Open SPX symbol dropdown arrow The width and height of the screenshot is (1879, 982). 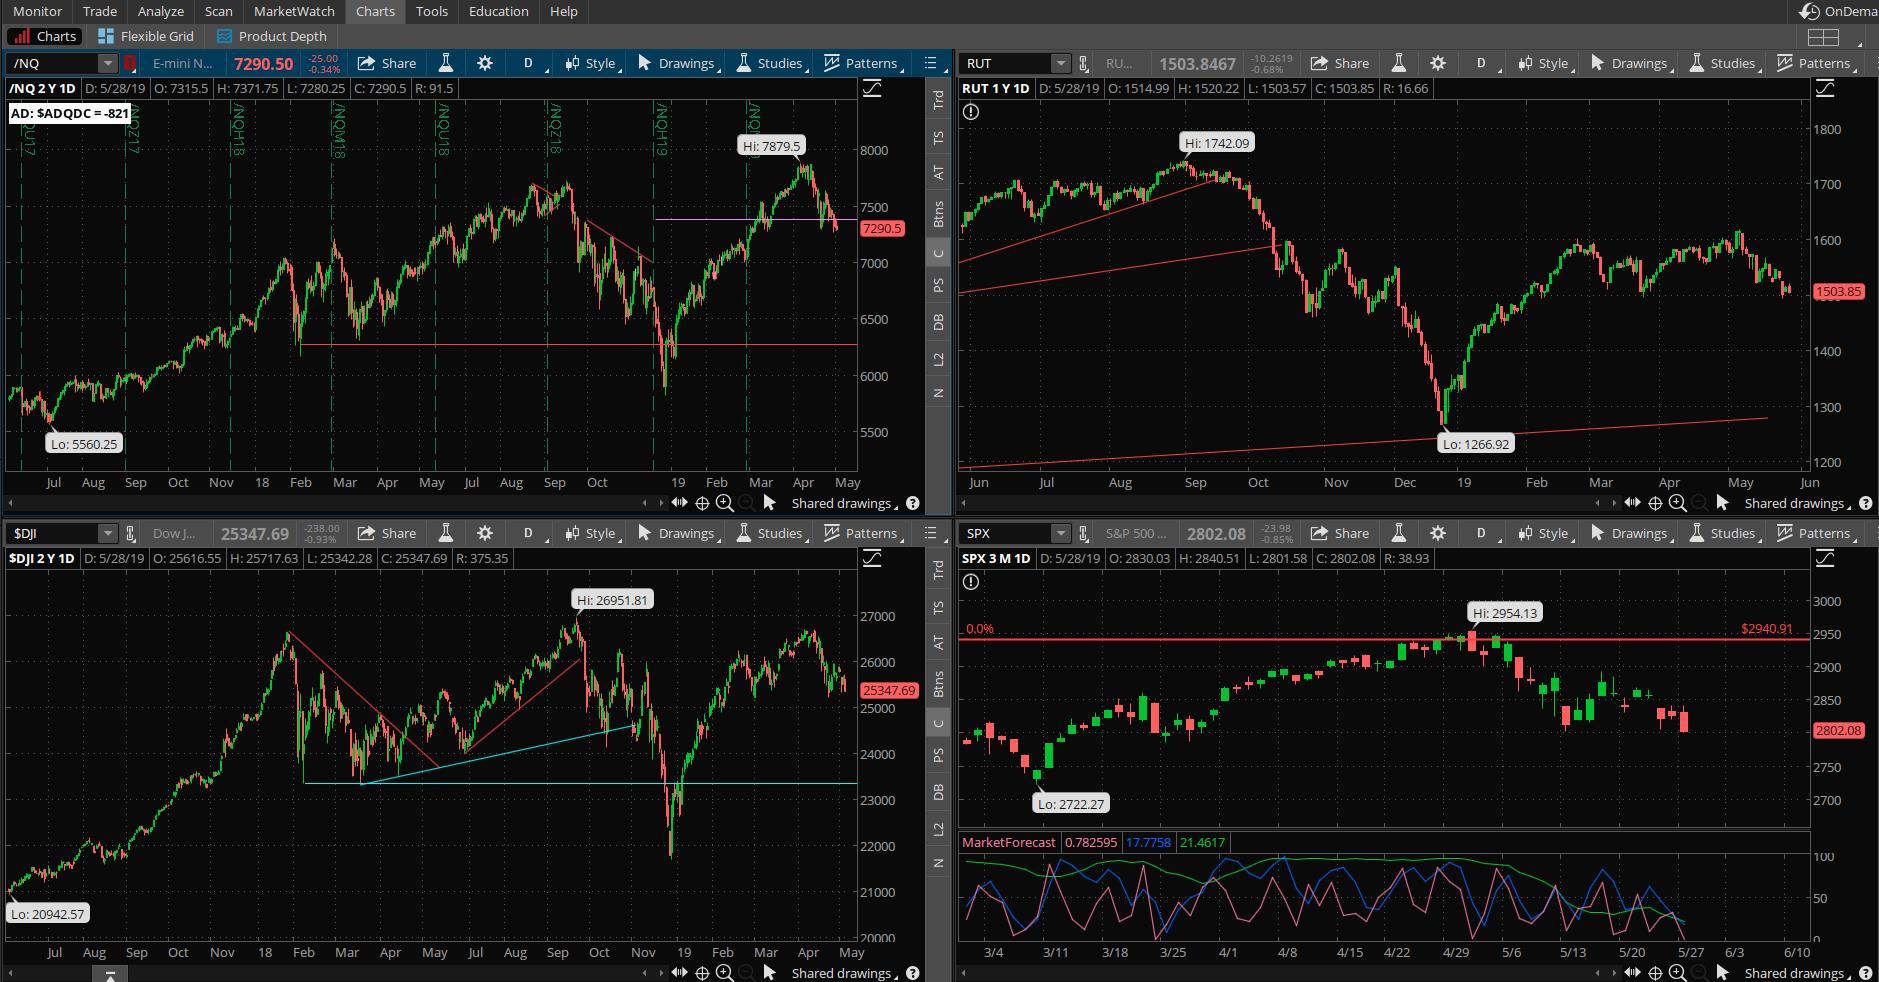point(1060,533)
